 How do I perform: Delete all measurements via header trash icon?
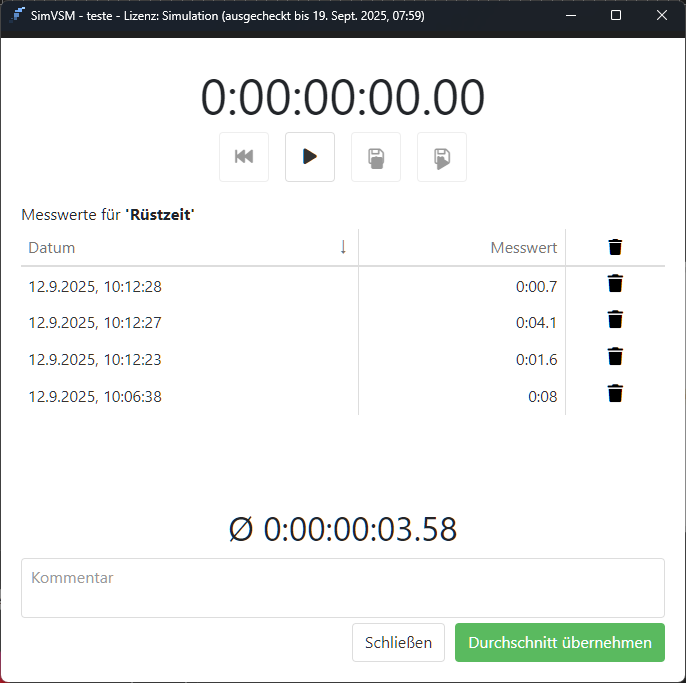pos(615,247)
